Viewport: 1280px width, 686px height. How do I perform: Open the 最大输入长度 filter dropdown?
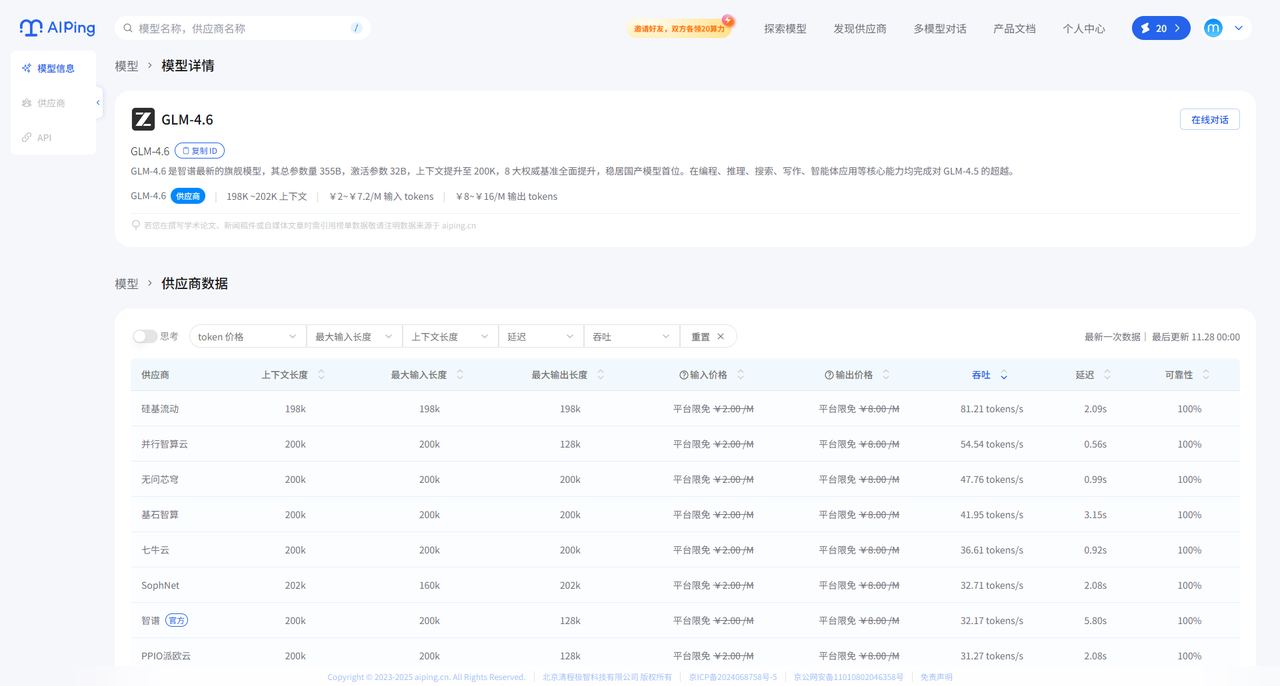[x=354, y=337]
